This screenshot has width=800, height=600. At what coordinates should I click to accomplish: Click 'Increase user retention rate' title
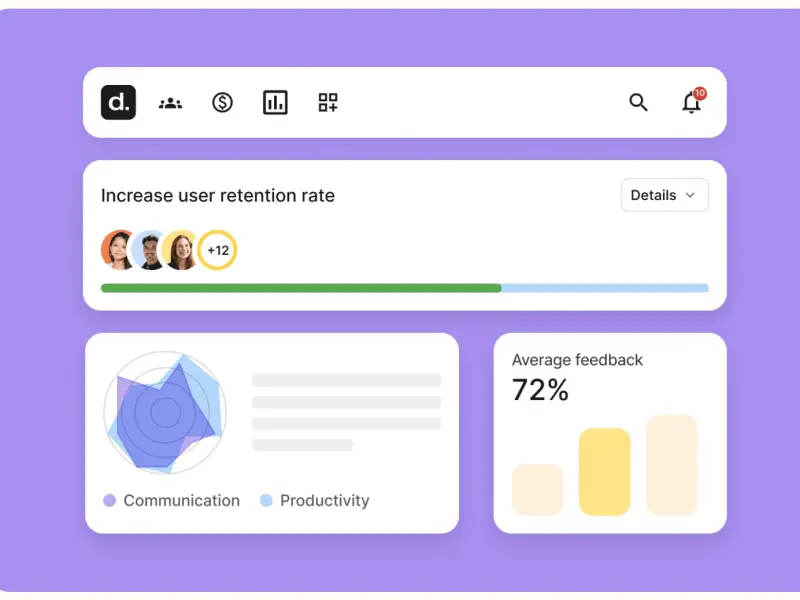pyautogui.click(x=218, y=196)
